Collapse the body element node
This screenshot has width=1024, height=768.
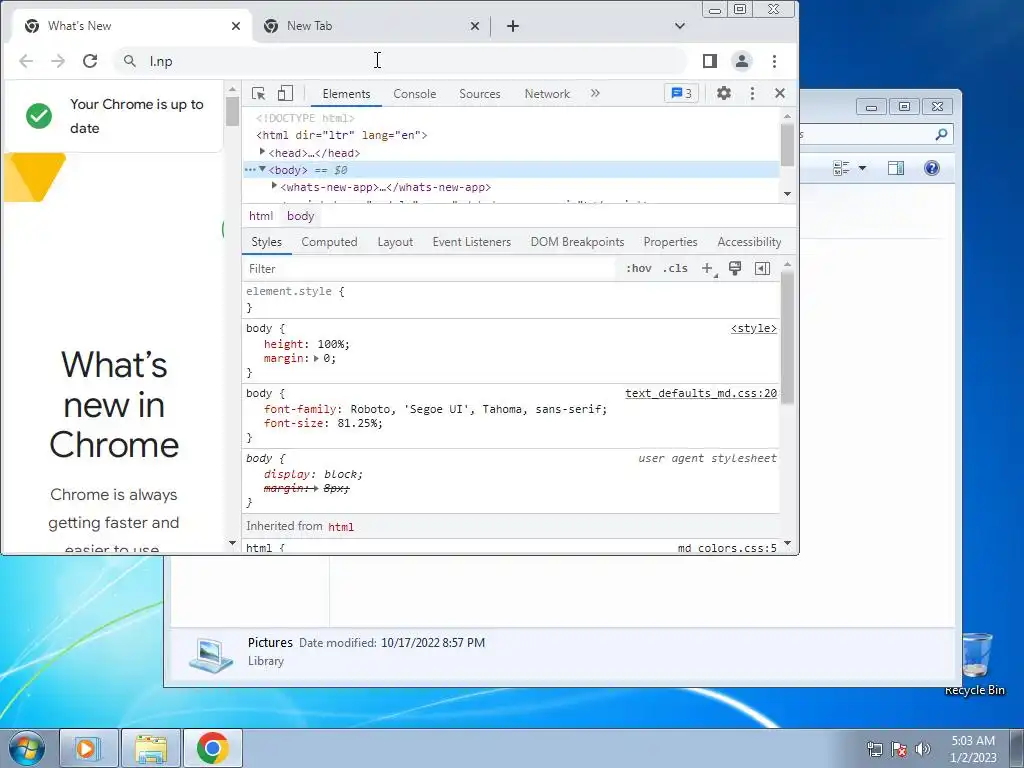[263, 169]
